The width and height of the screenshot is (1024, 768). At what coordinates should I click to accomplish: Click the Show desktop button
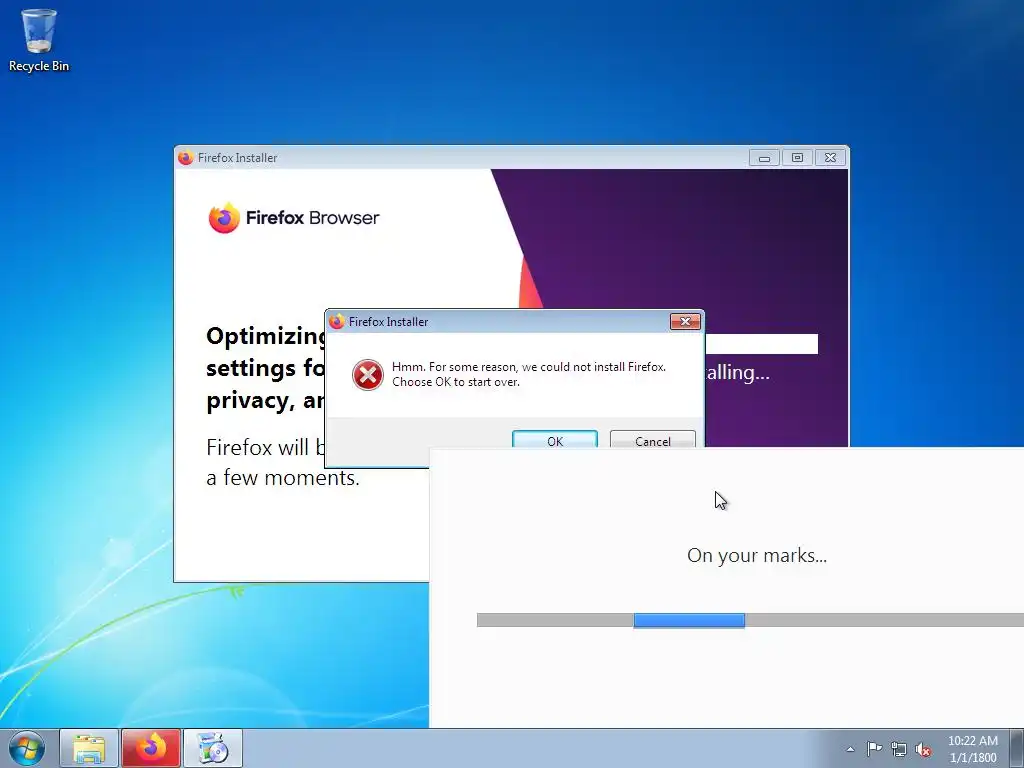(x=1017, y=748)
